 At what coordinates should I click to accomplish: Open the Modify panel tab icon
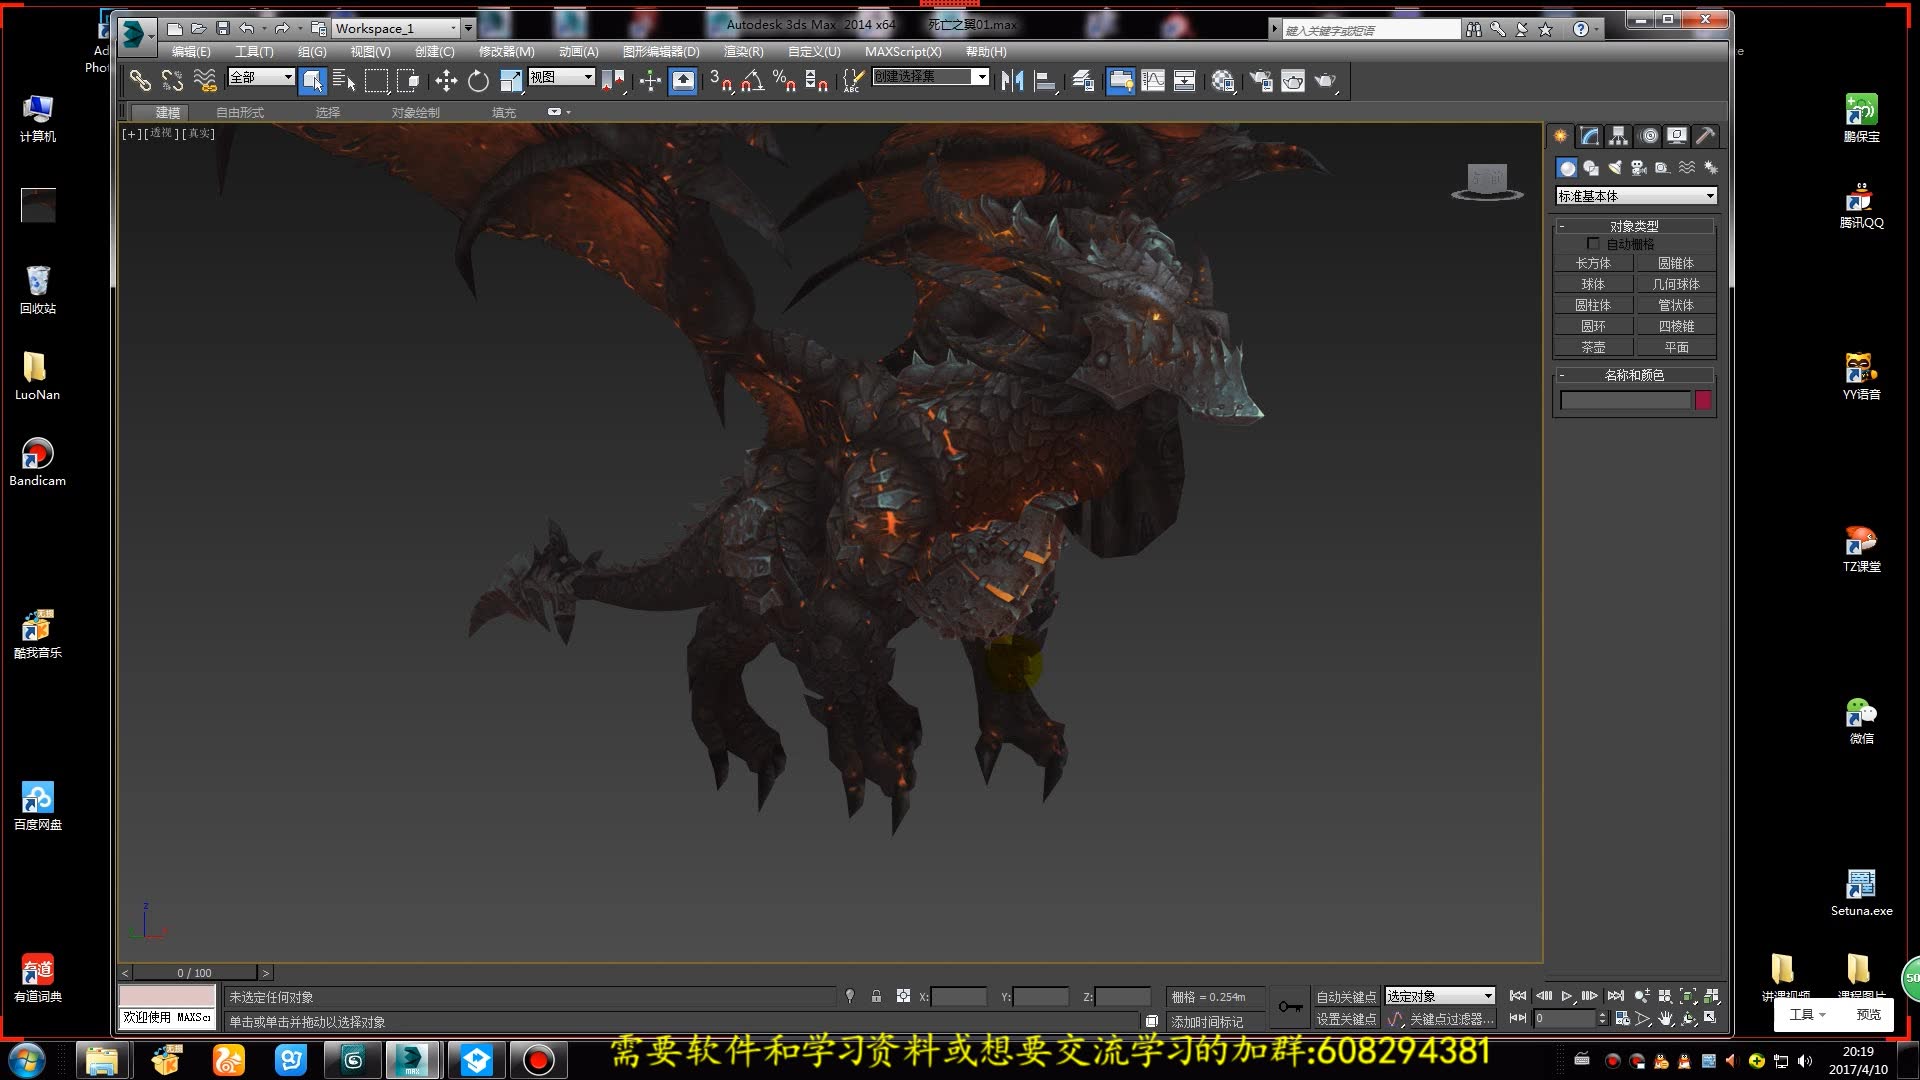pos(1589,136)
